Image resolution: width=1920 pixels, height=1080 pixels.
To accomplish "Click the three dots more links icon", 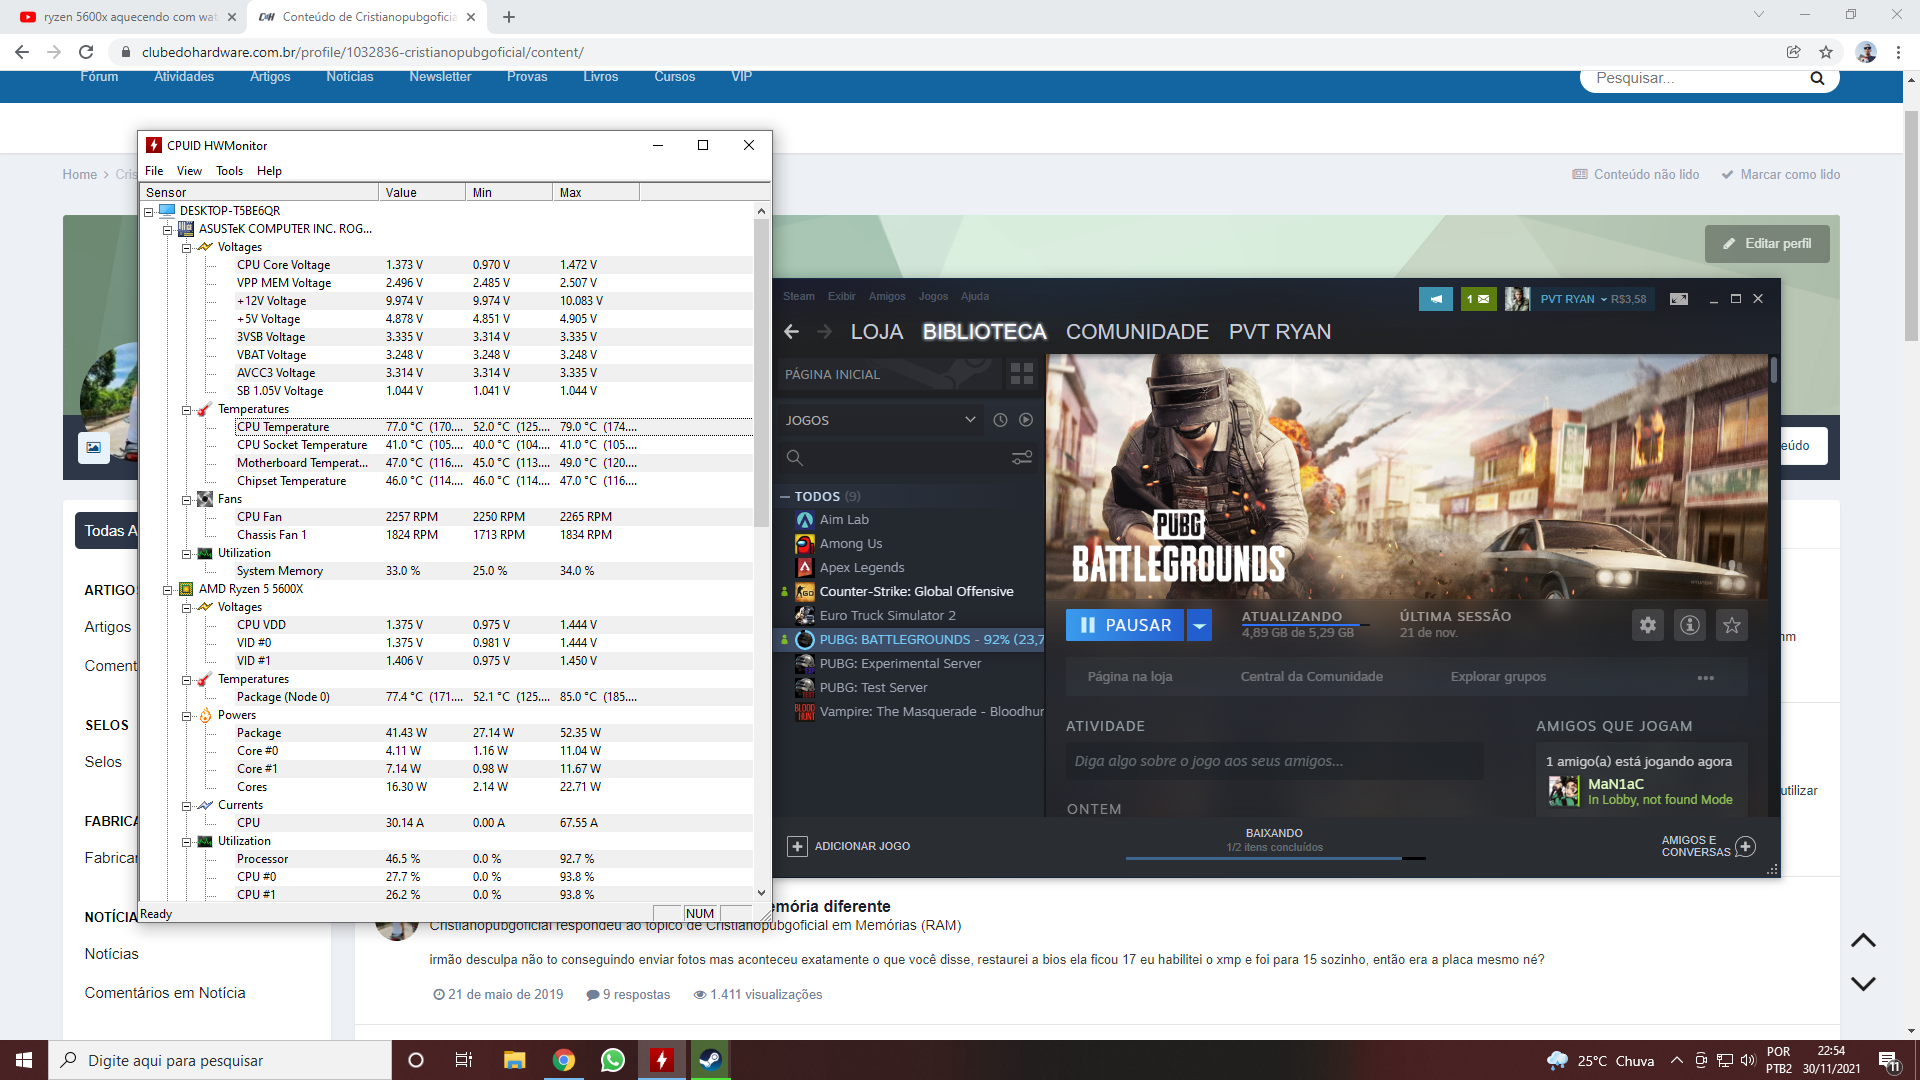I will (x=1706, y=678).
